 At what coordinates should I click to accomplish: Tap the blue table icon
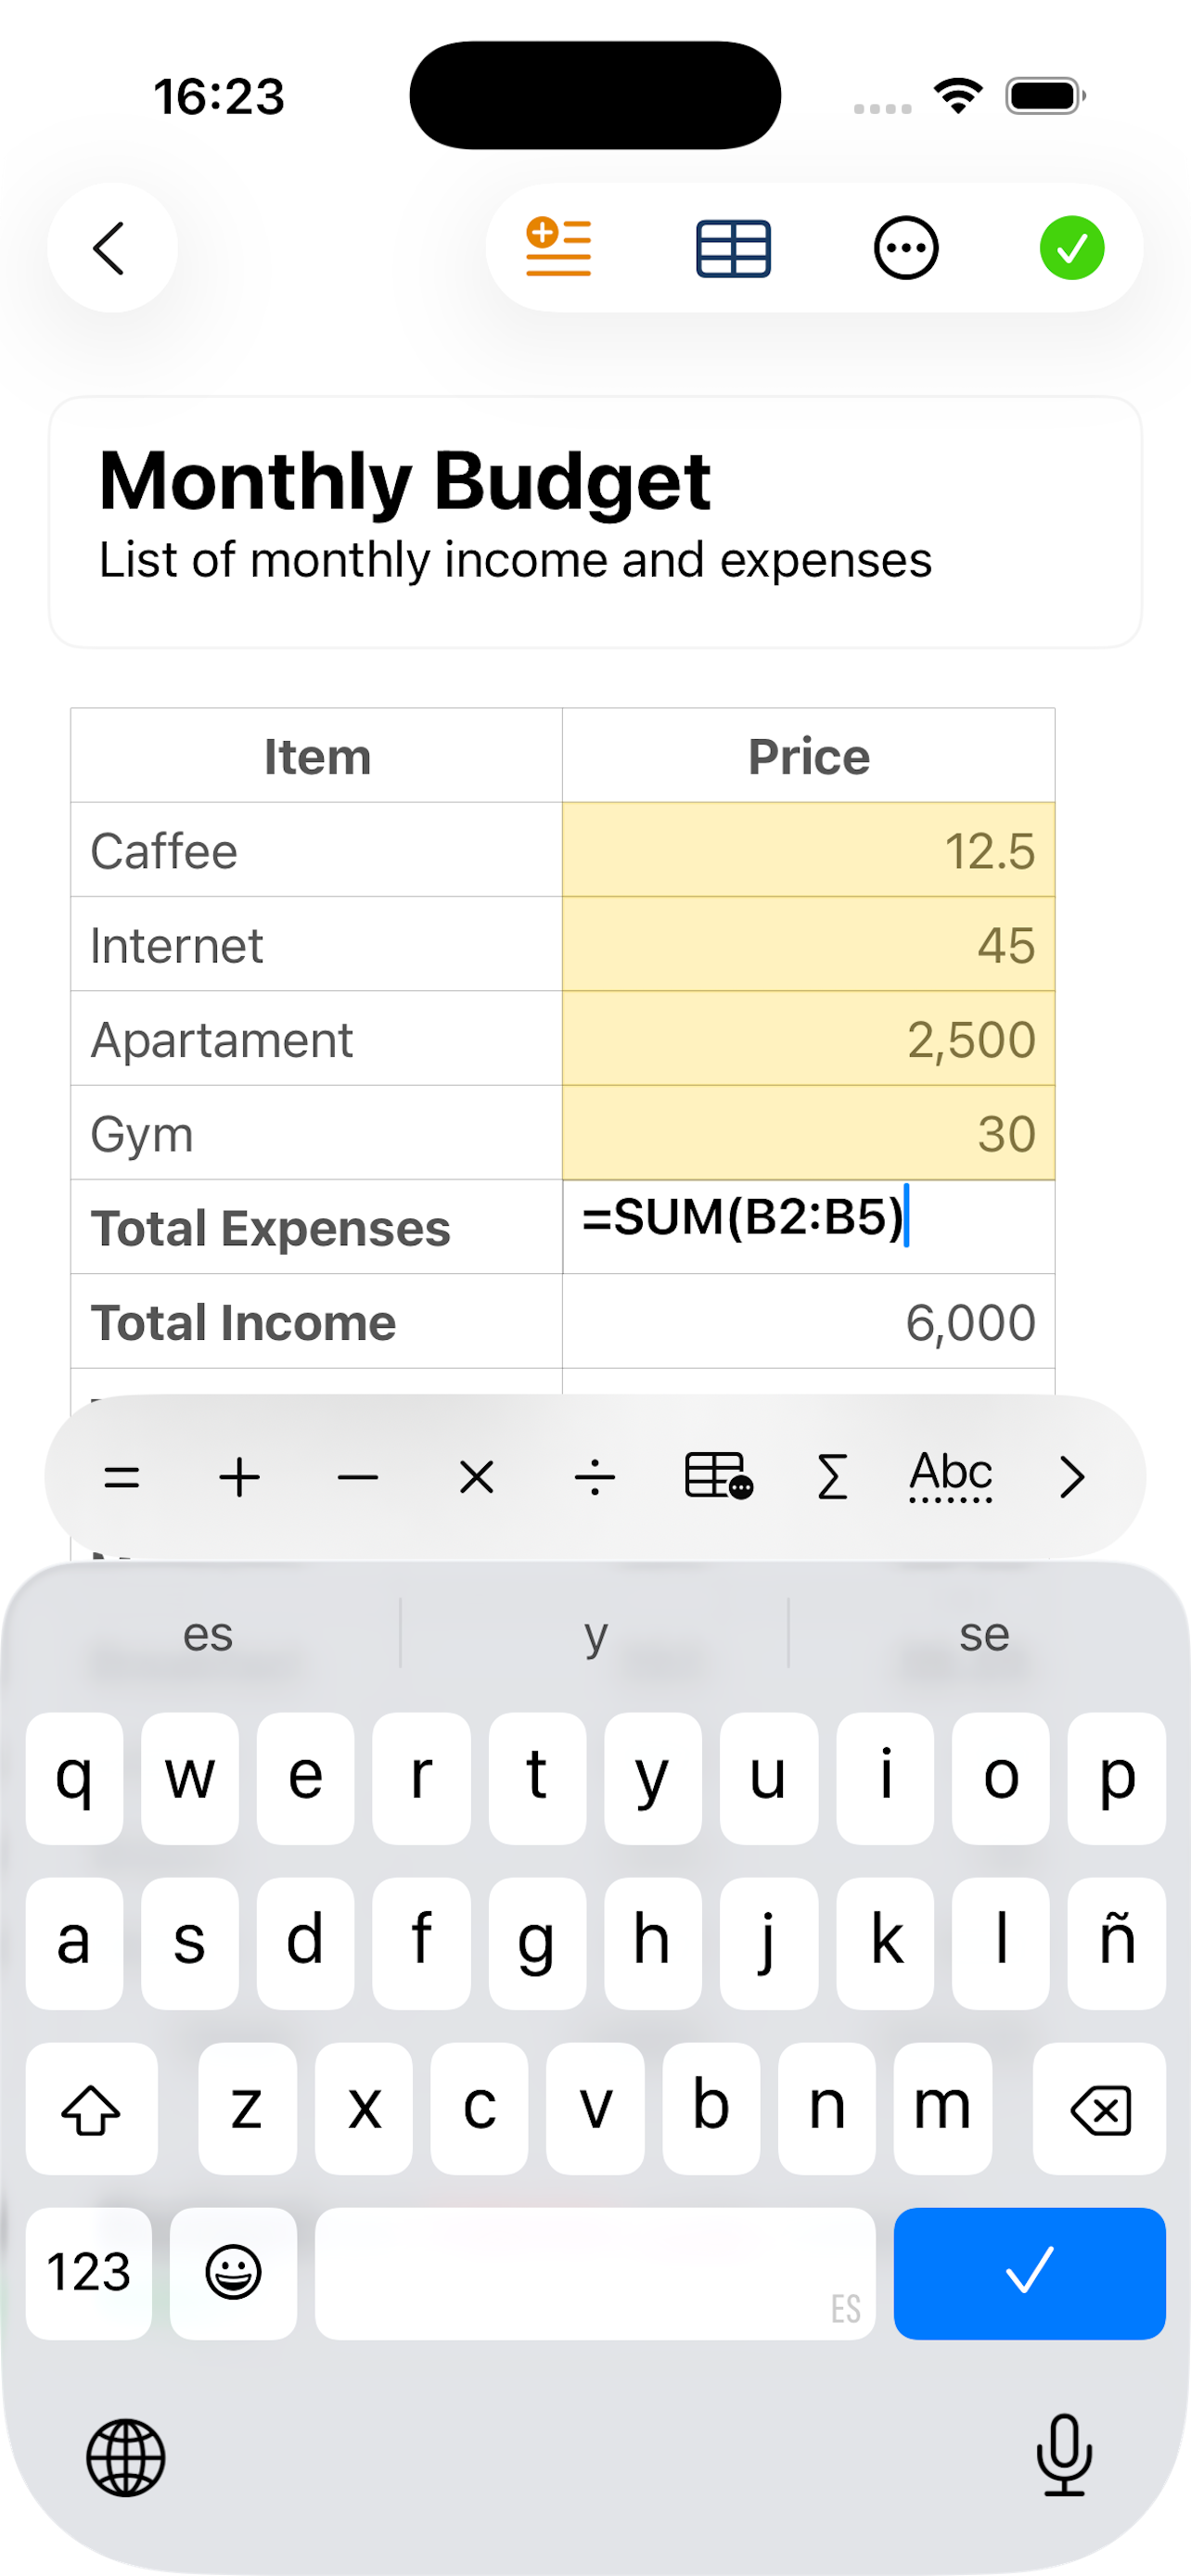pos(733,248)
